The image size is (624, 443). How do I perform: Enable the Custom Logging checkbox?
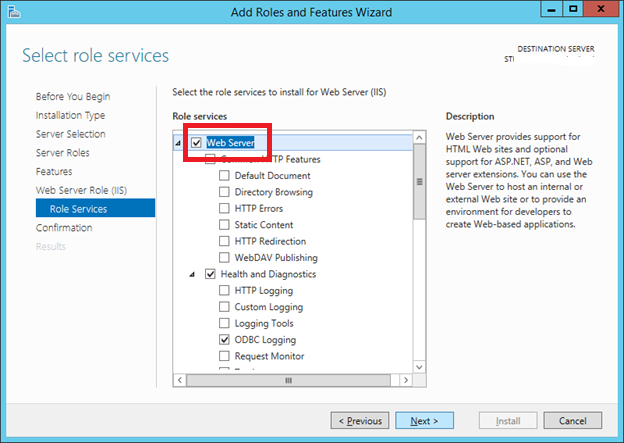click(x=224, y=307)
